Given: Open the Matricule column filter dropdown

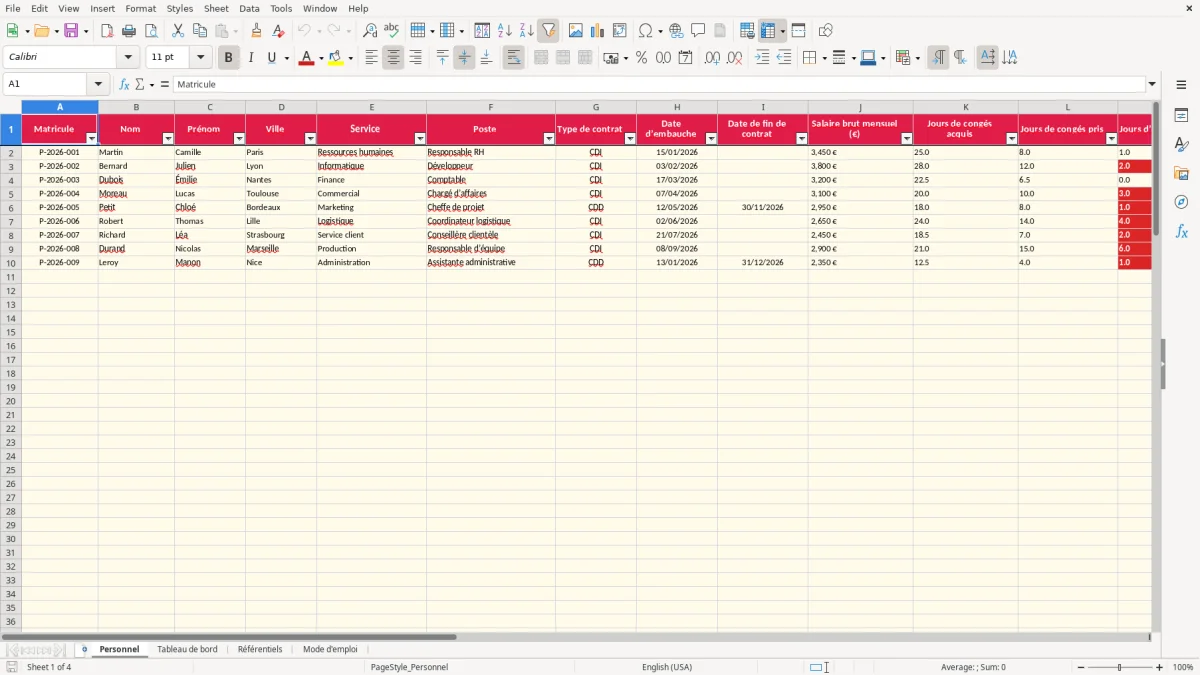Looking at the screenshot, I should click(91, 139).
